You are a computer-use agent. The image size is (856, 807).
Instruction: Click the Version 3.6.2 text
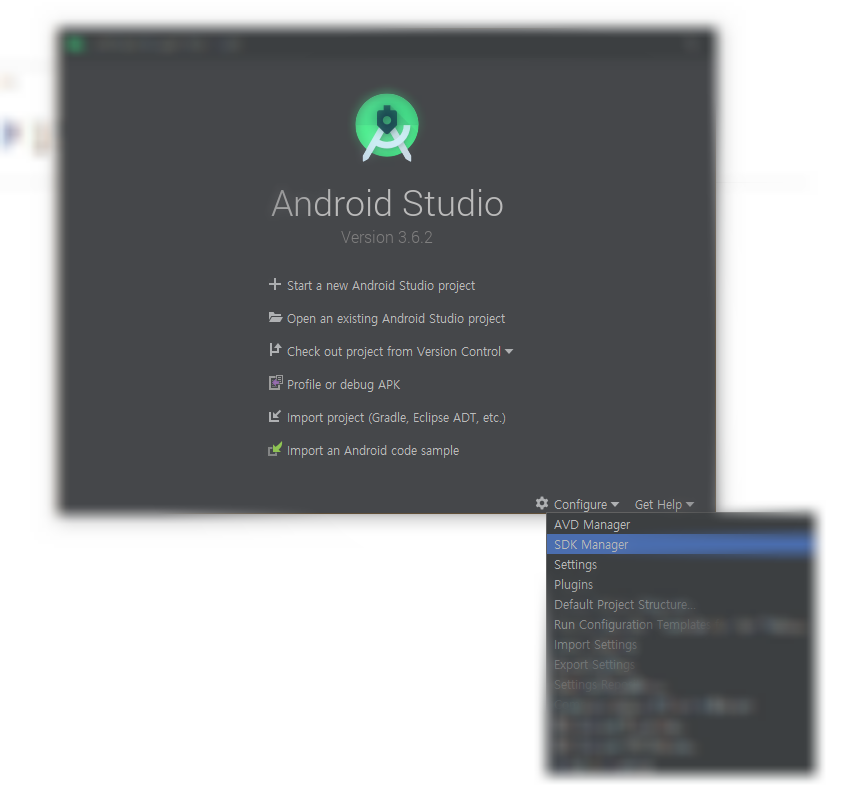(387, 238)
